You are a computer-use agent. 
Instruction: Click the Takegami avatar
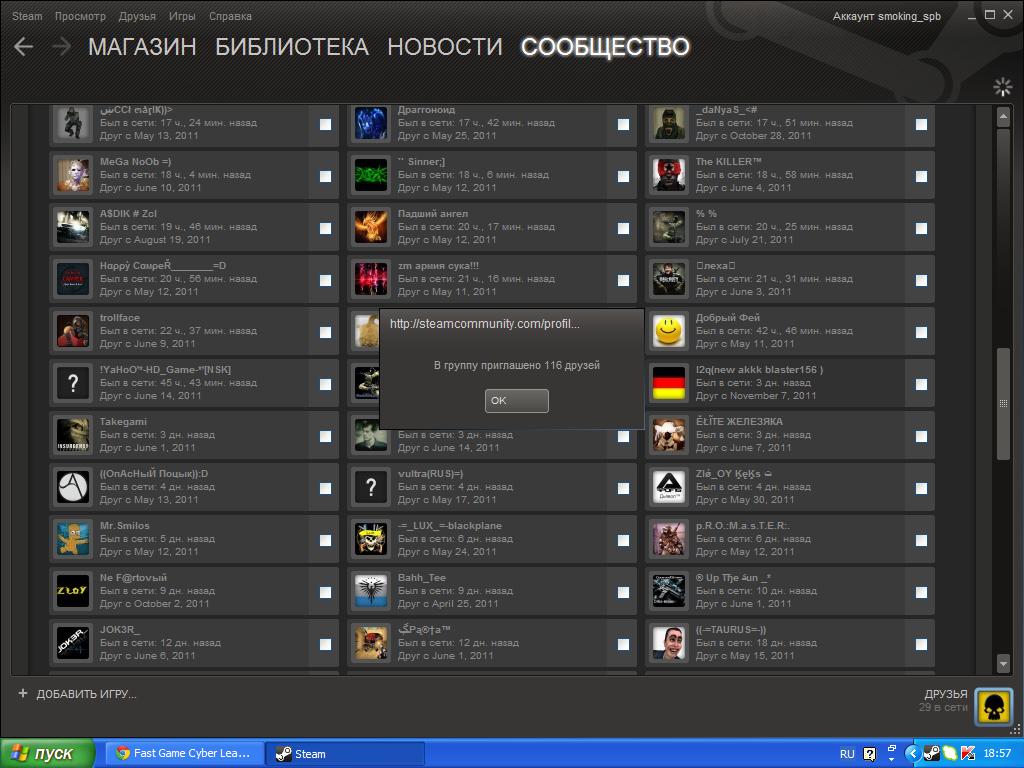pos(72,436)
